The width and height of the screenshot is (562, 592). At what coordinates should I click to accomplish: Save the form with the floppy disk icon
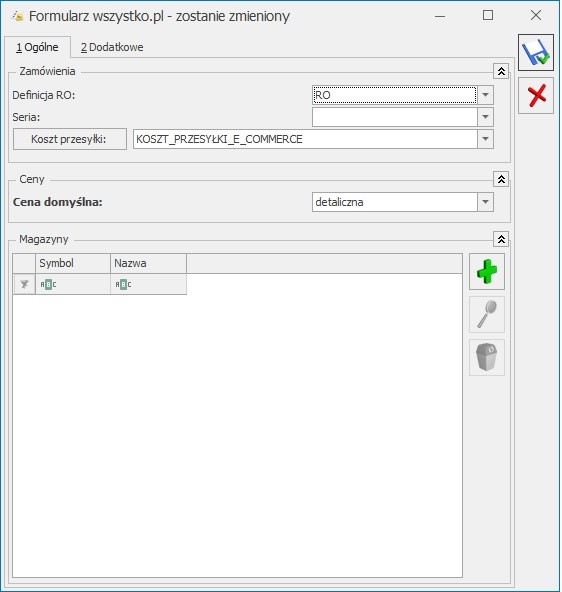536,52
